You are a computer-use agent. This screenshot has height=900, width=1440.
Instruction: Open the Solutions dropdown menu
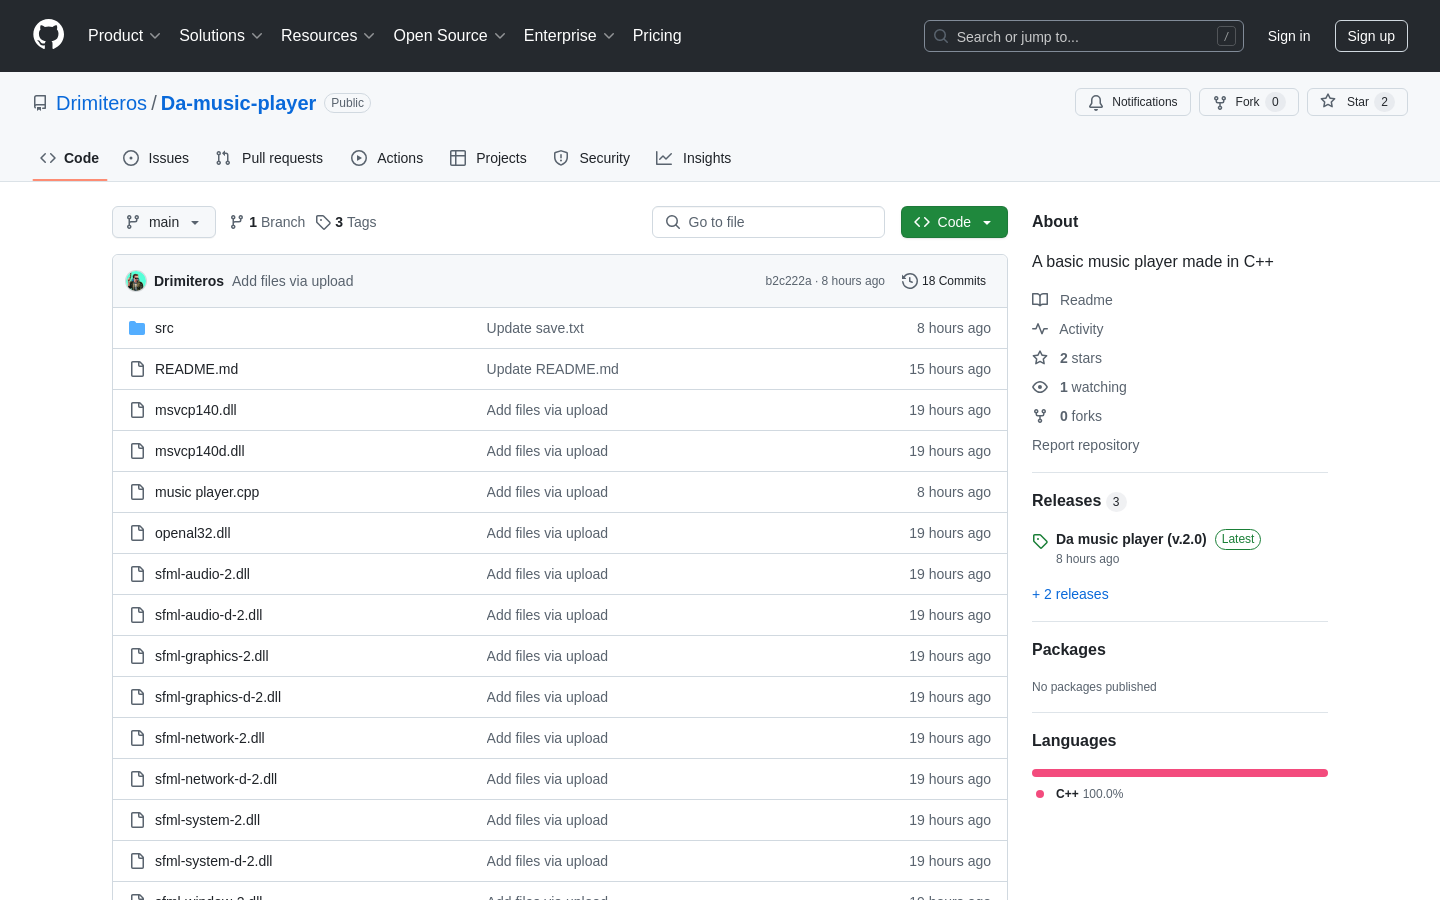[221, 35]
